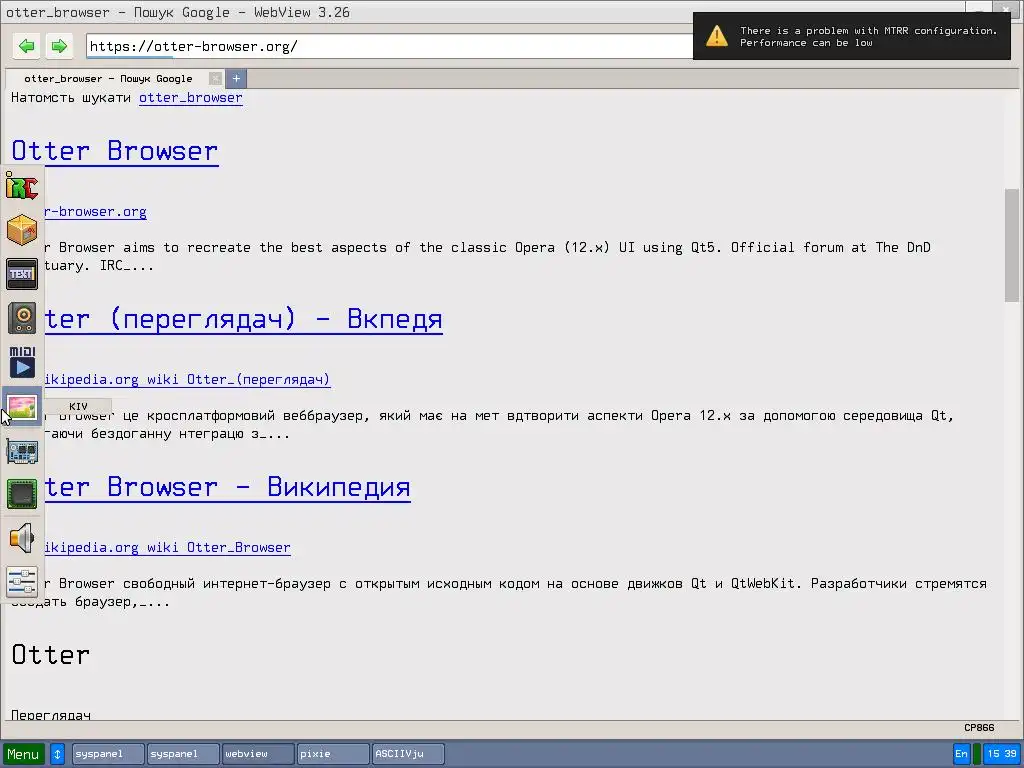
Task: Click the green indicator beside the clock
Action: 977,754
